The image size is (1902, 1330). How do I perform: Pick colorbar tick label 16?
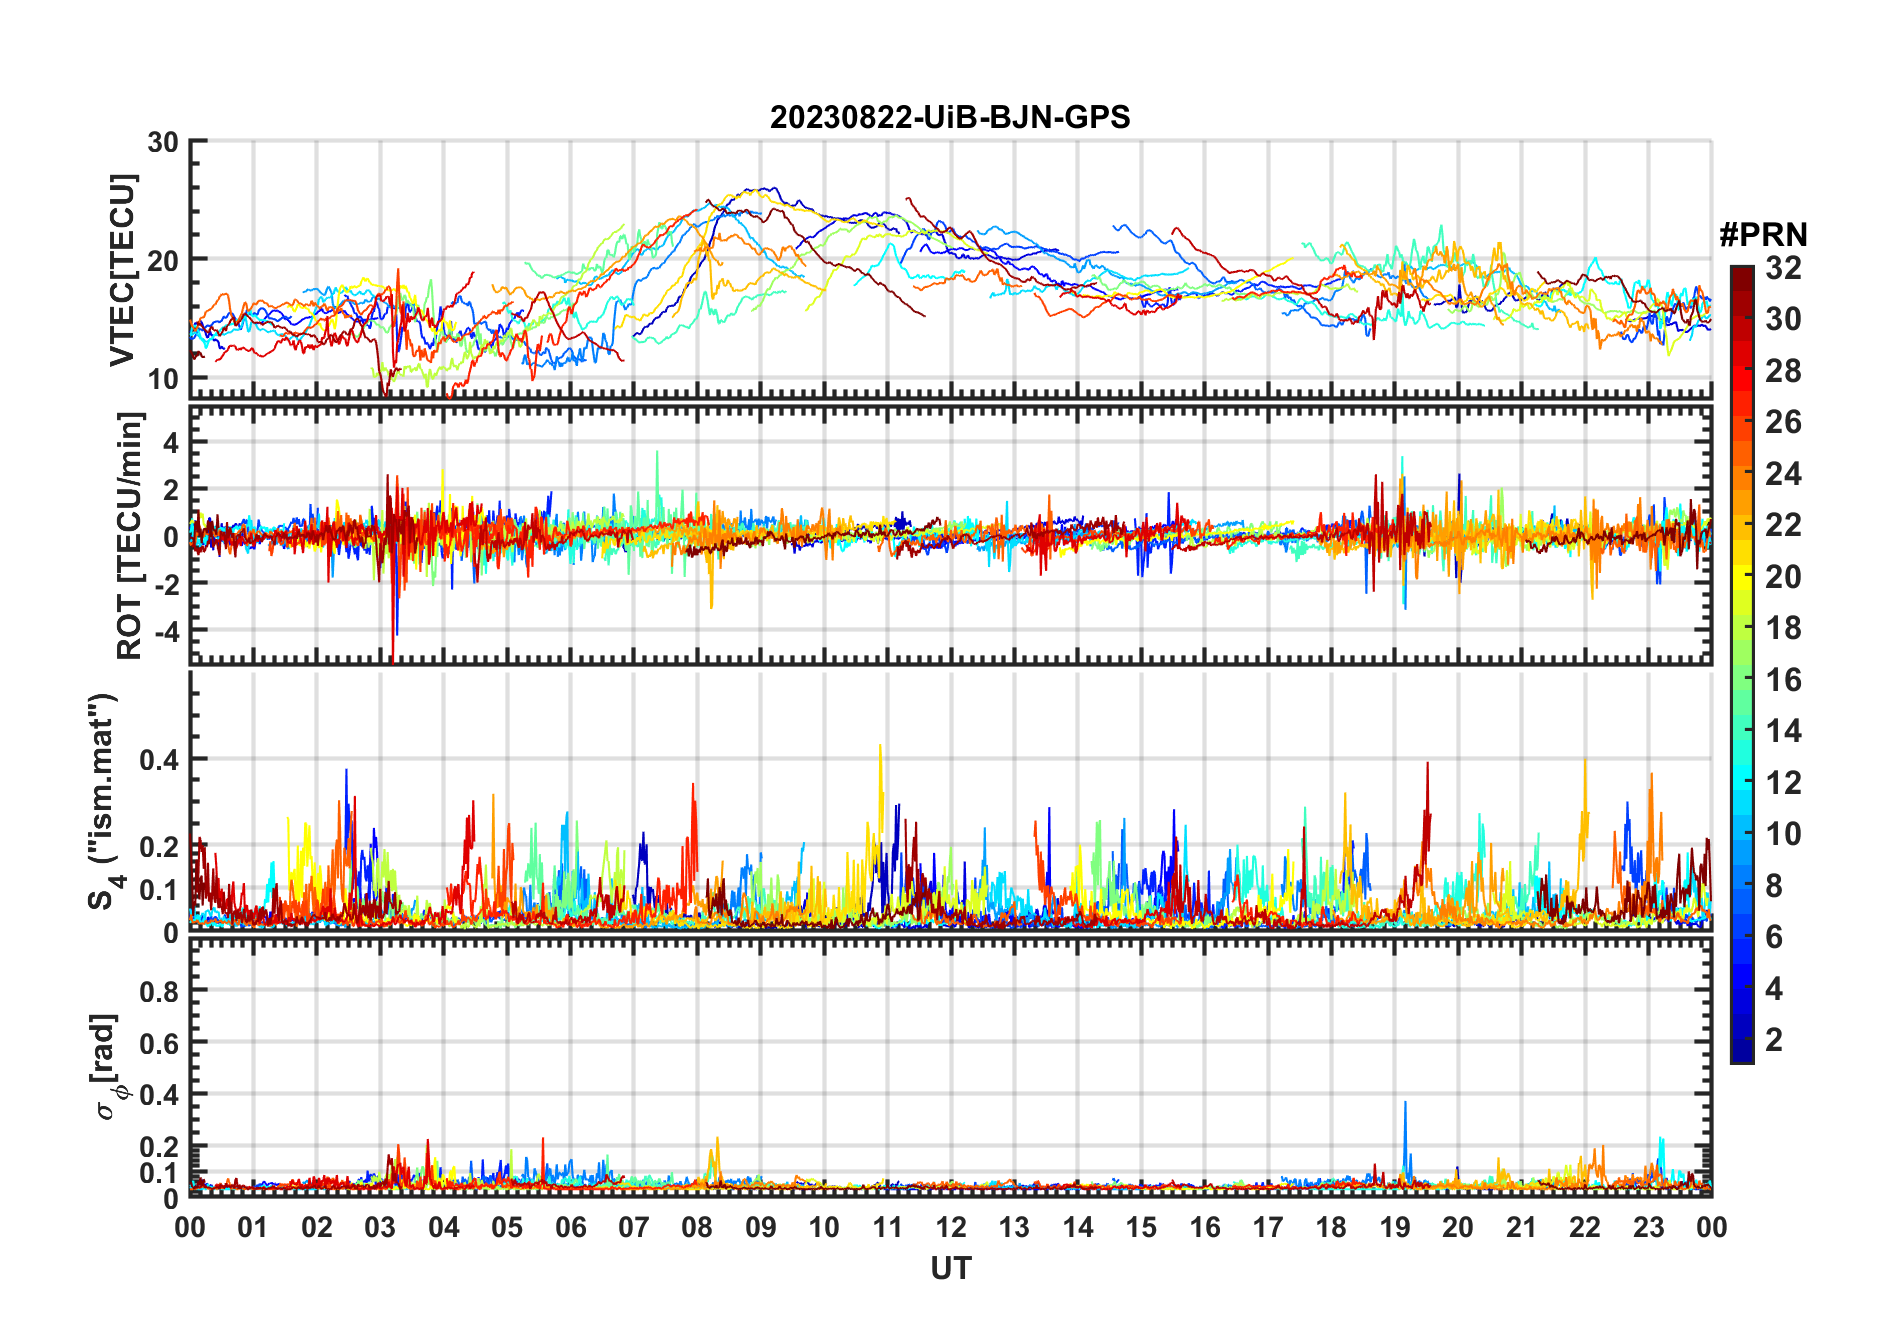click(1783, 680)
